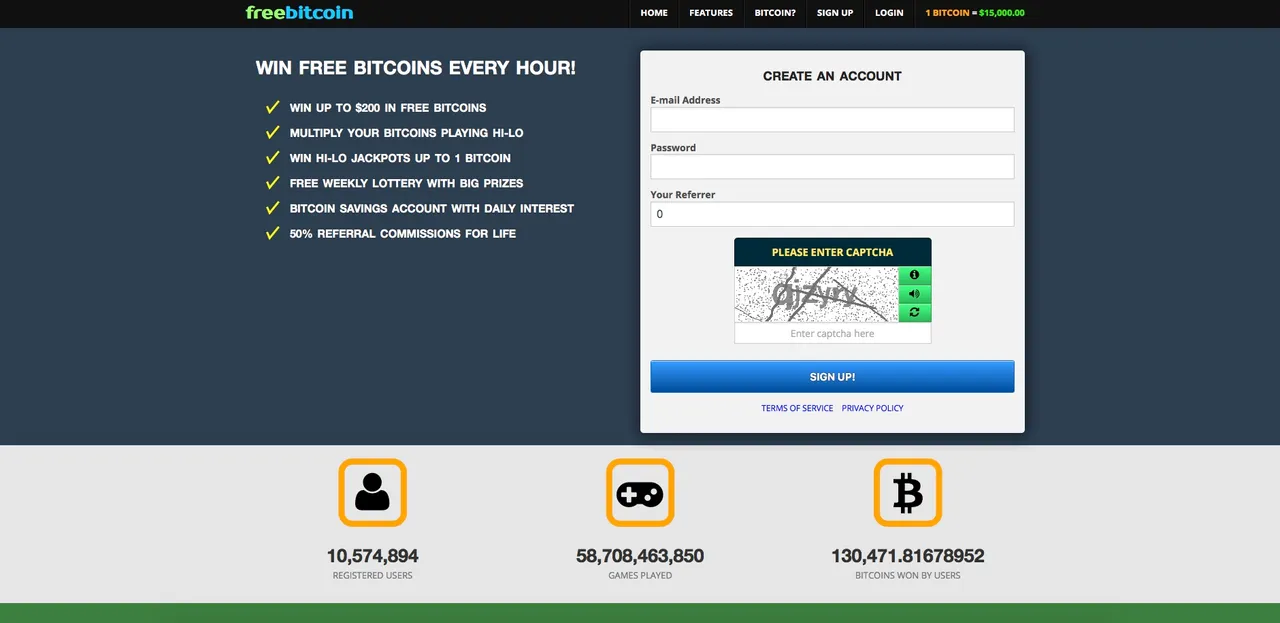Click WIN HI-LO JACKPOTS UP TO 1 BITCOIN

400,158
